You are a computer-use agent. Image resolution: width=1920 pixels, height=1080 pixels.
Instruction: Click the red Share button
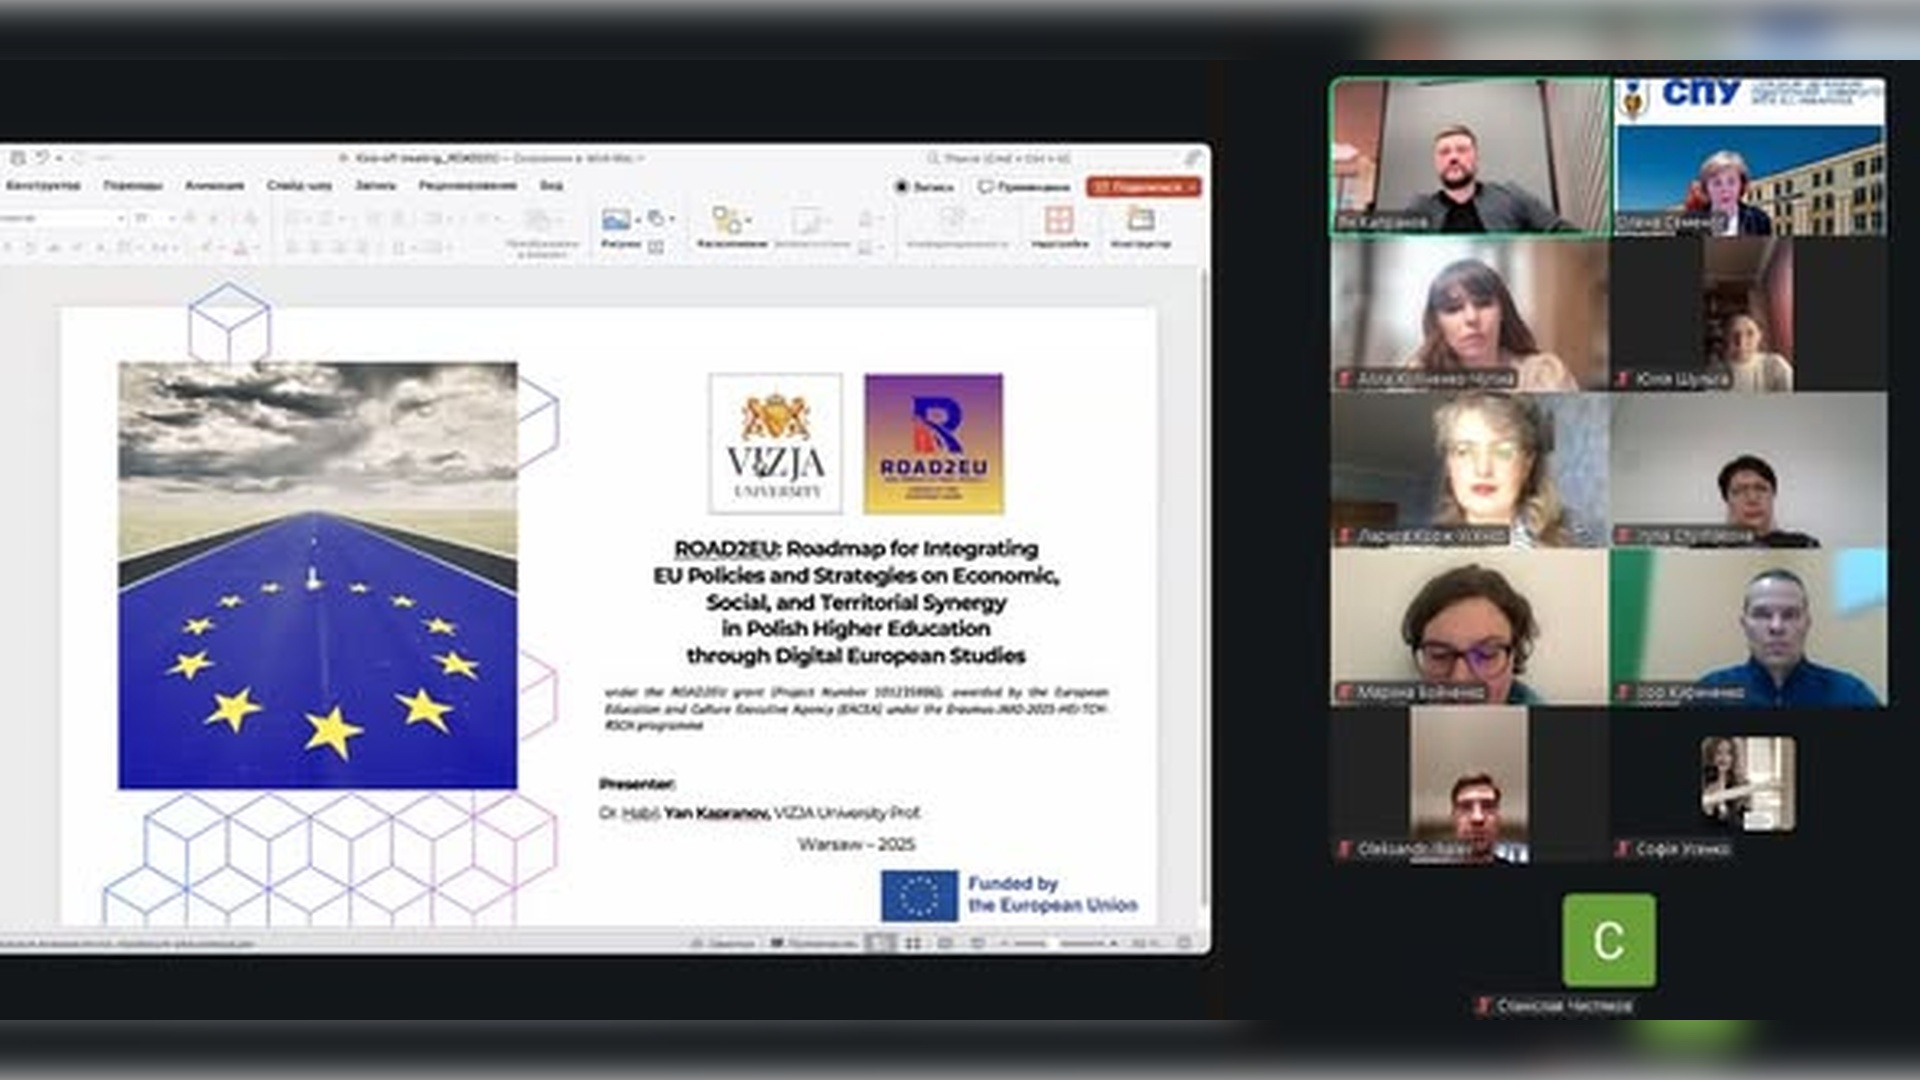click(1143, 187)
